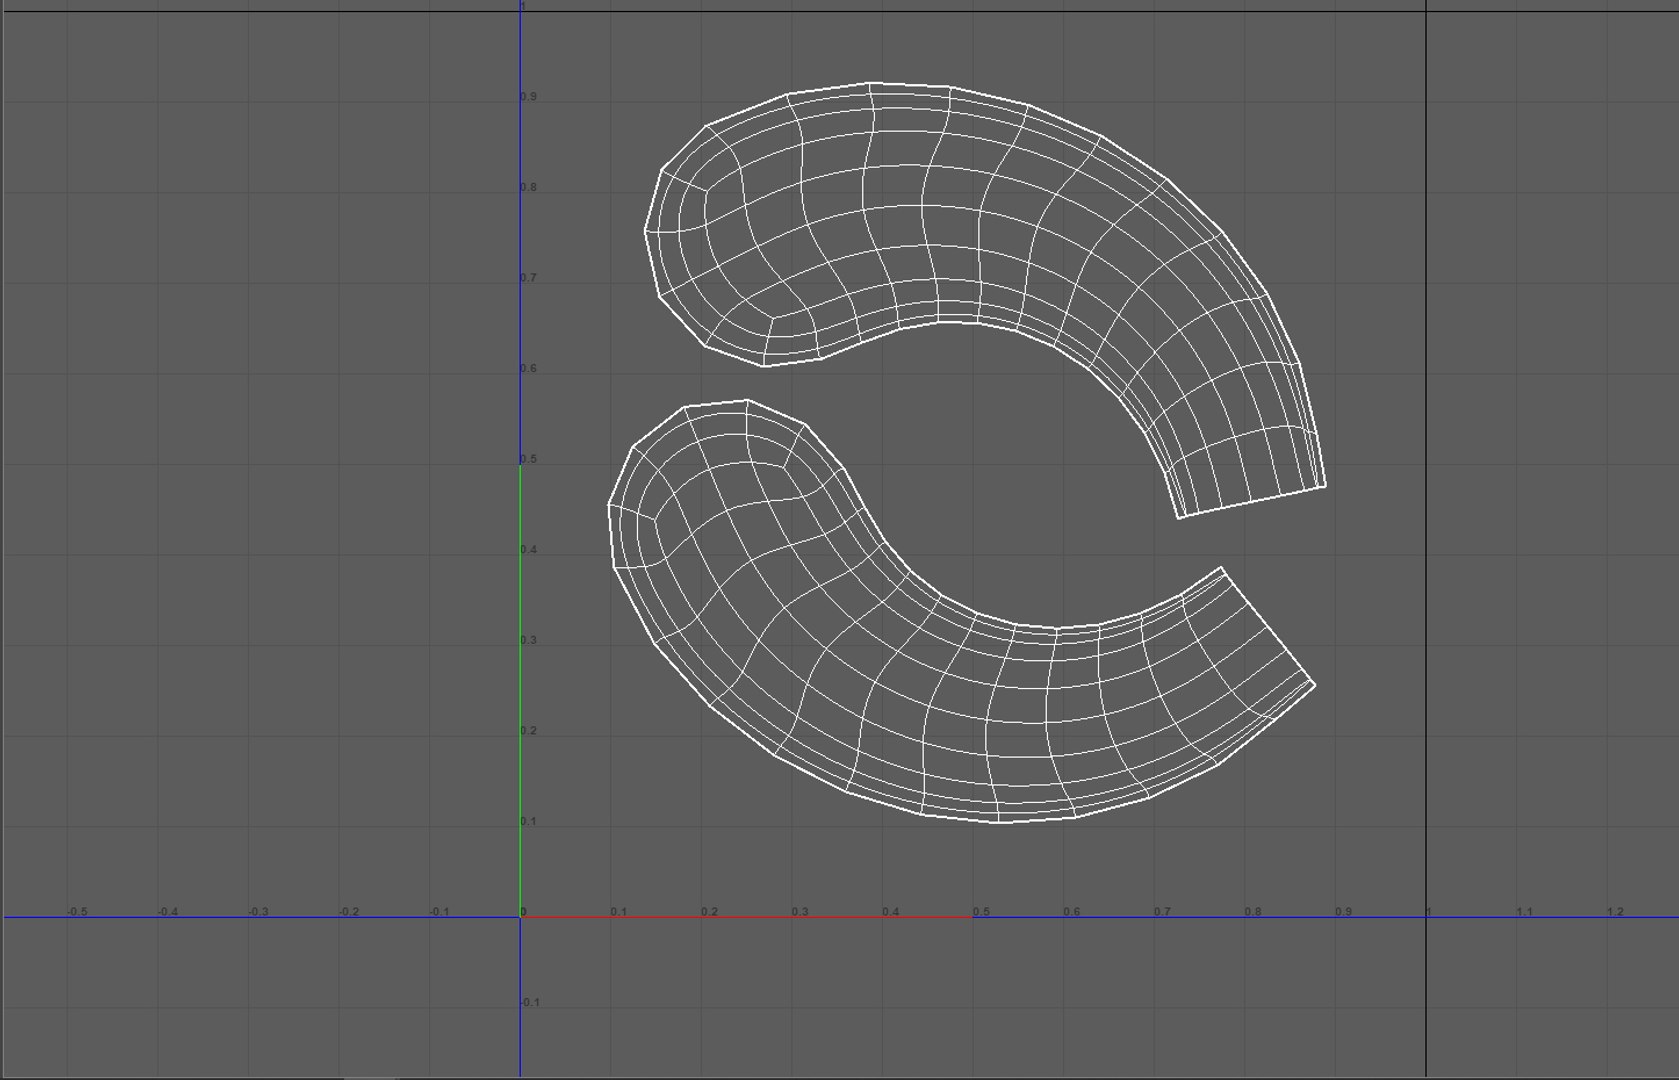Click the 0.9 label on vertical axis

click(x=529, y=97)
